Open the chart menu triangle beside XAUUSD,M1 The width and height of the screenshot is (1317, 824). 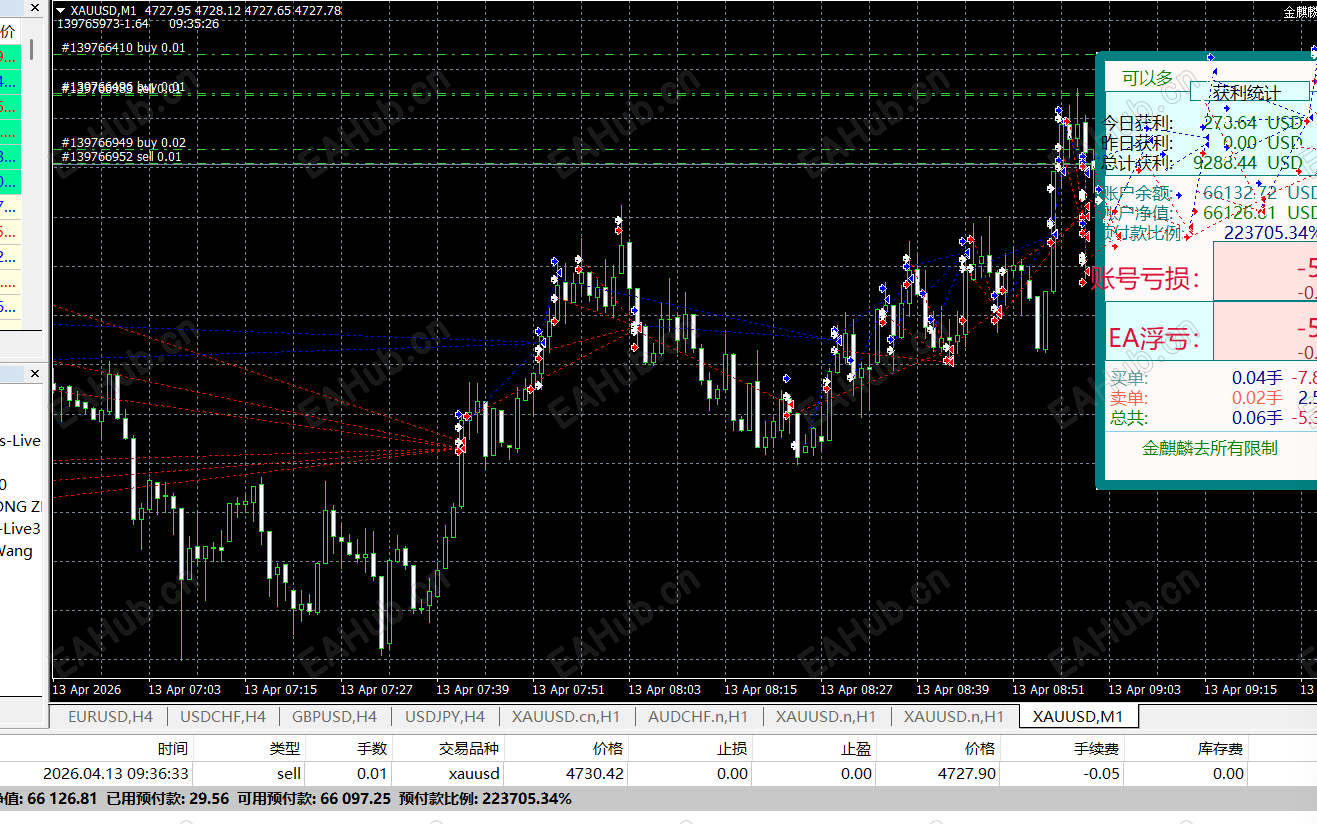pyautogui.click(x=60, y=11)
